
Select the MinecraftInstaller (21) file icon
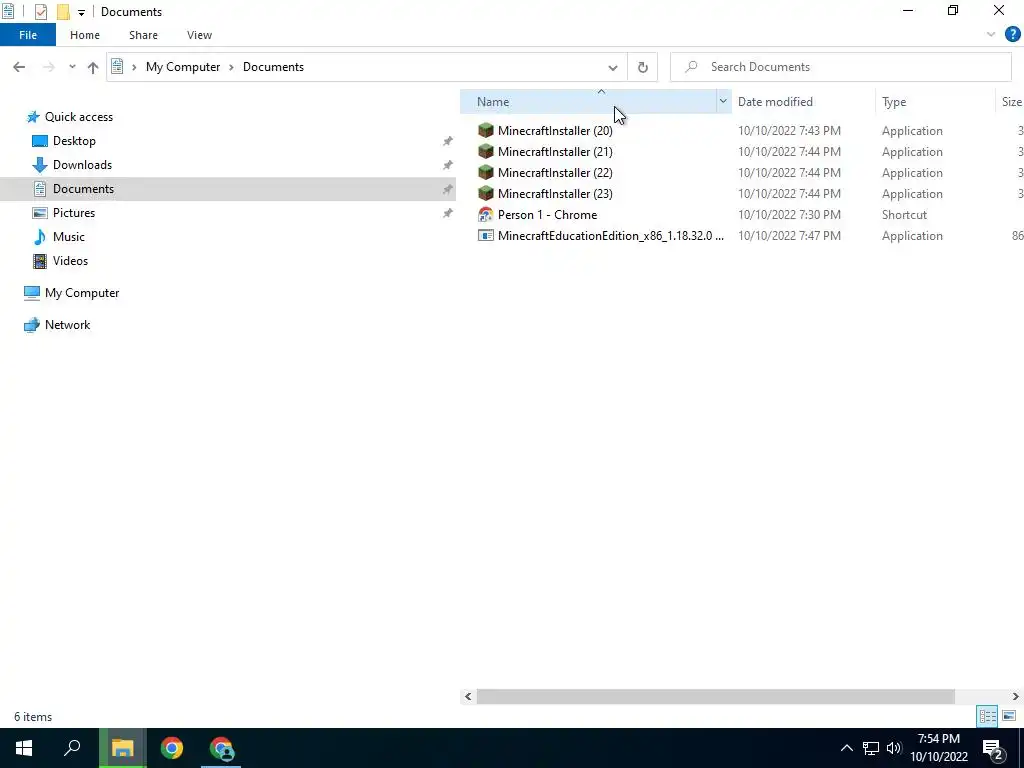[x=485, y=152]
